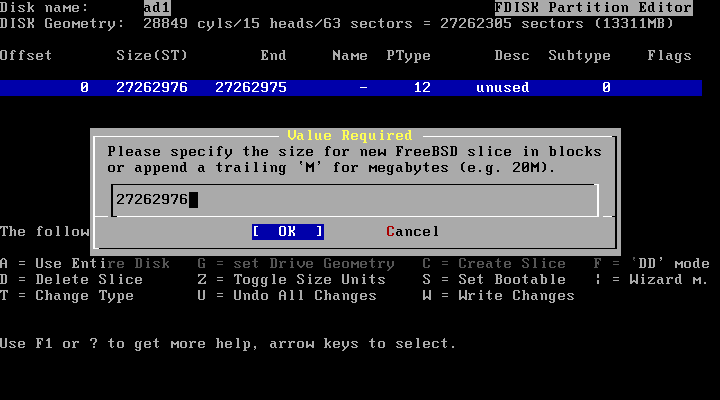Click the 'Undo All Changes' command
The height and width of the screenshot is (400, 720).
287,296
